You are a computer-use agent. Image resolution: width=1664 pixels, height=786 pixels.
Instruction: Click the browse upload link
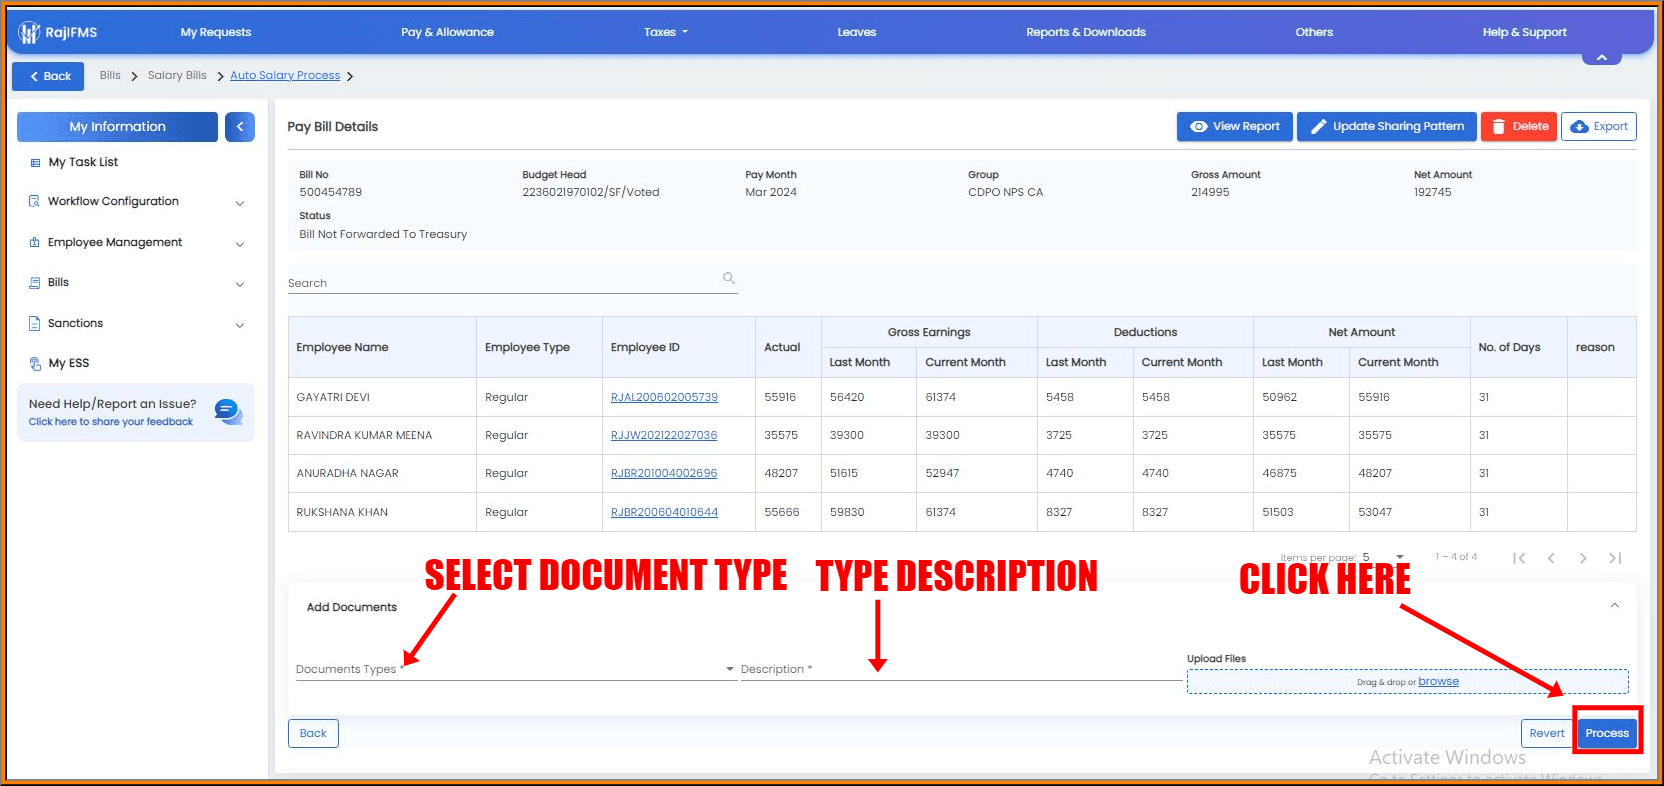(1438, 681)
